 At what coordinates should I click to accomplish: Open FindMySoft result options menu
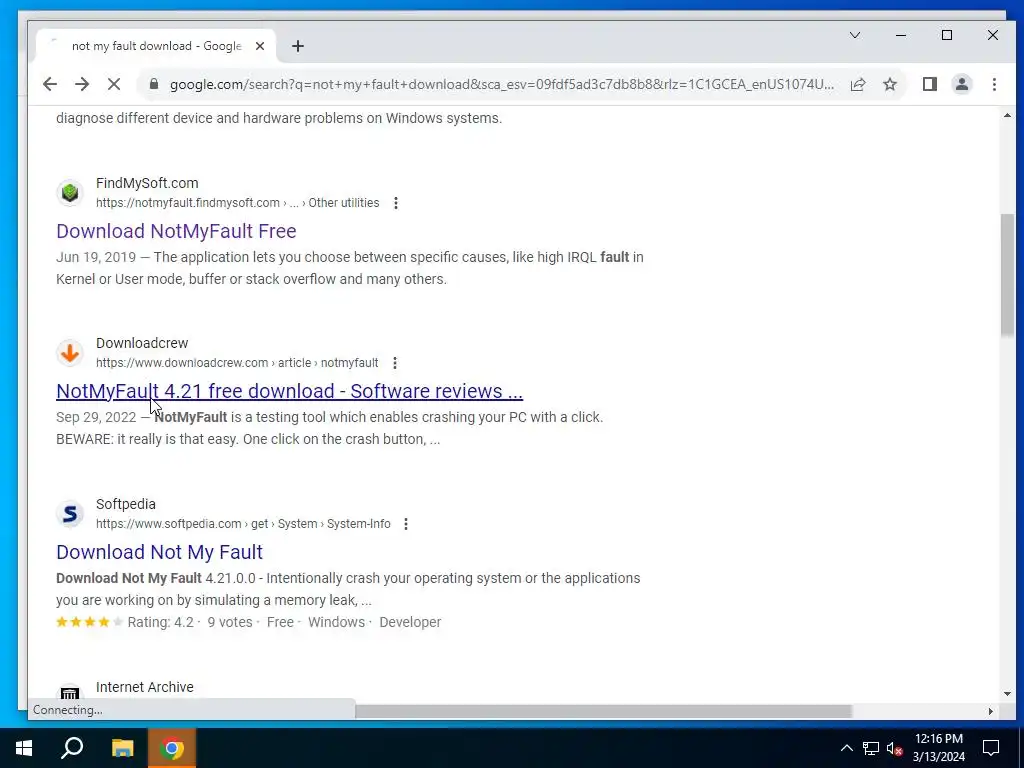click(396, 203)
